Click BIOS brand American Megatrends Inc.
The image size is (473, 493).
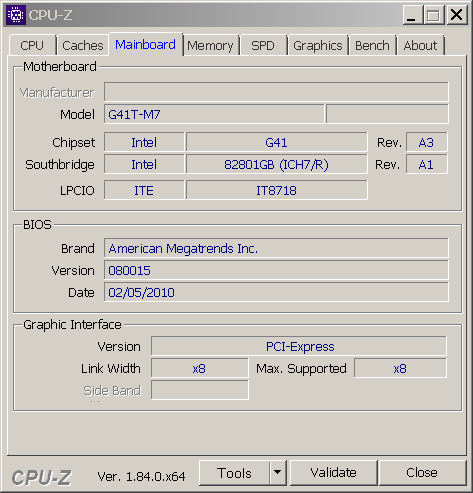tap(276, 248)
